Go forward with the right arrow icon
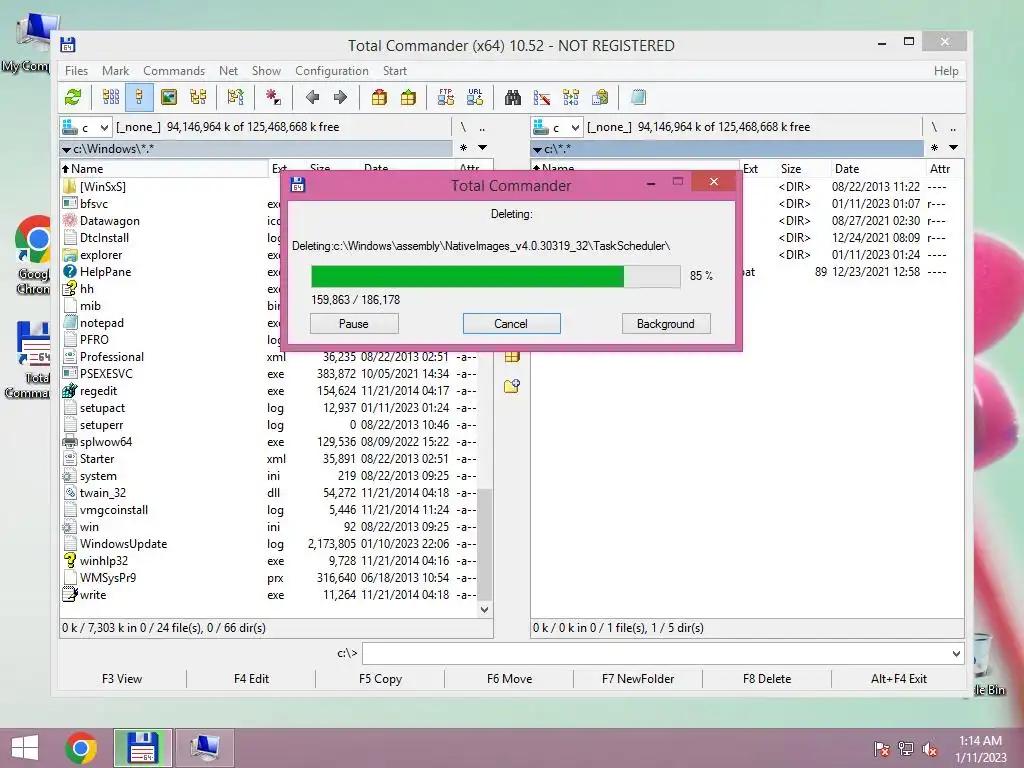 340,98
